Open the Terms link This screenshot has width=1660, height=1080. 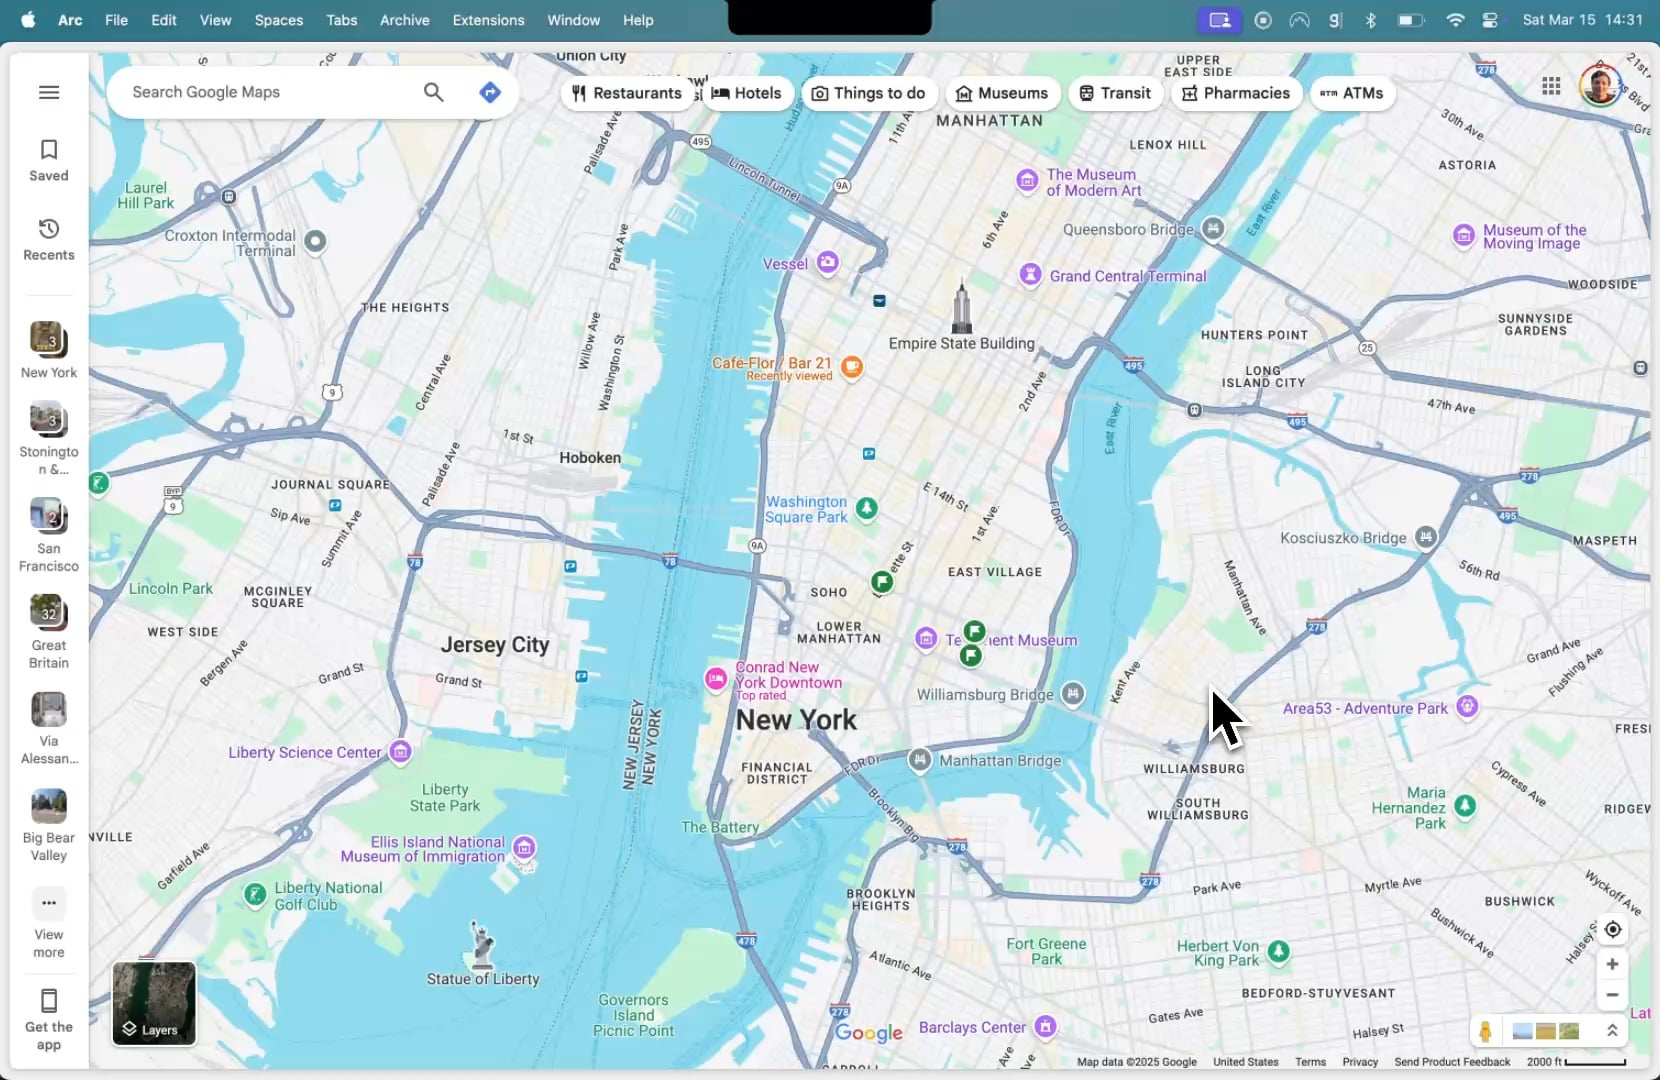1310,1062
